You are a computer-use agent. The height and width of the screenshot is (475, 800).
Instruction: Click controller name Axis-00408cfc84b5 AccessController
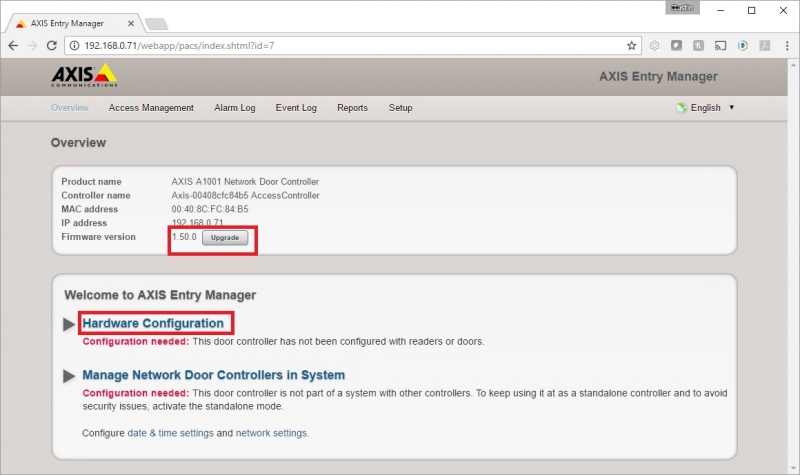coord(245,195)
